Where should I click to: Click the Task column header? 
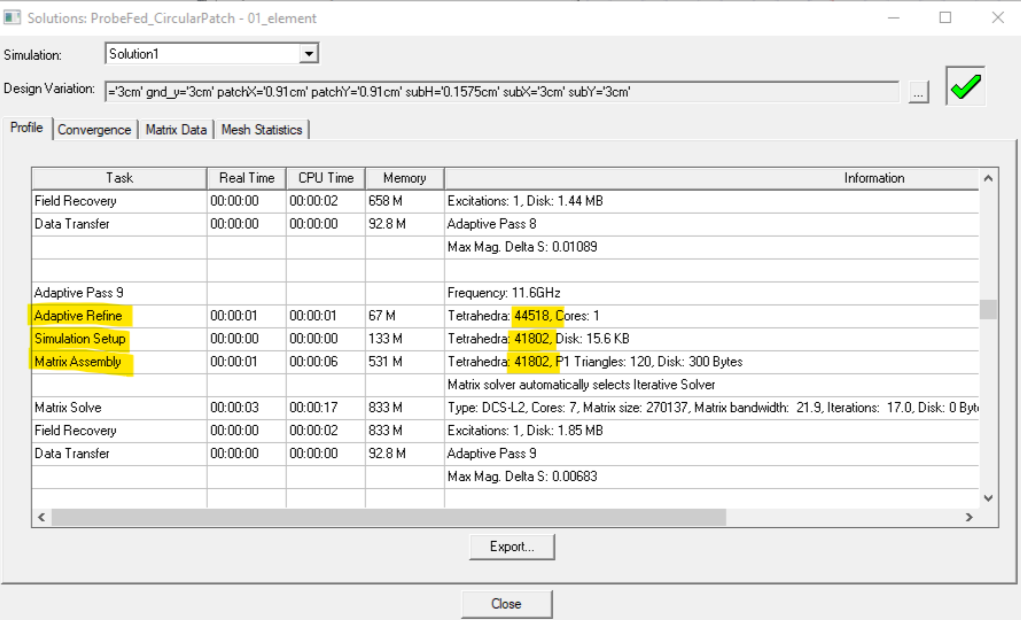(120, 178)
